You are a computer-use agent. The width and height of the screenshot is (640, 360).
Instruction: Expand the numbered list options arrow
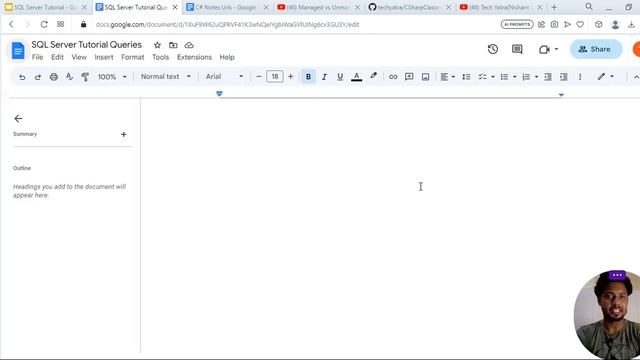point(536,77)
